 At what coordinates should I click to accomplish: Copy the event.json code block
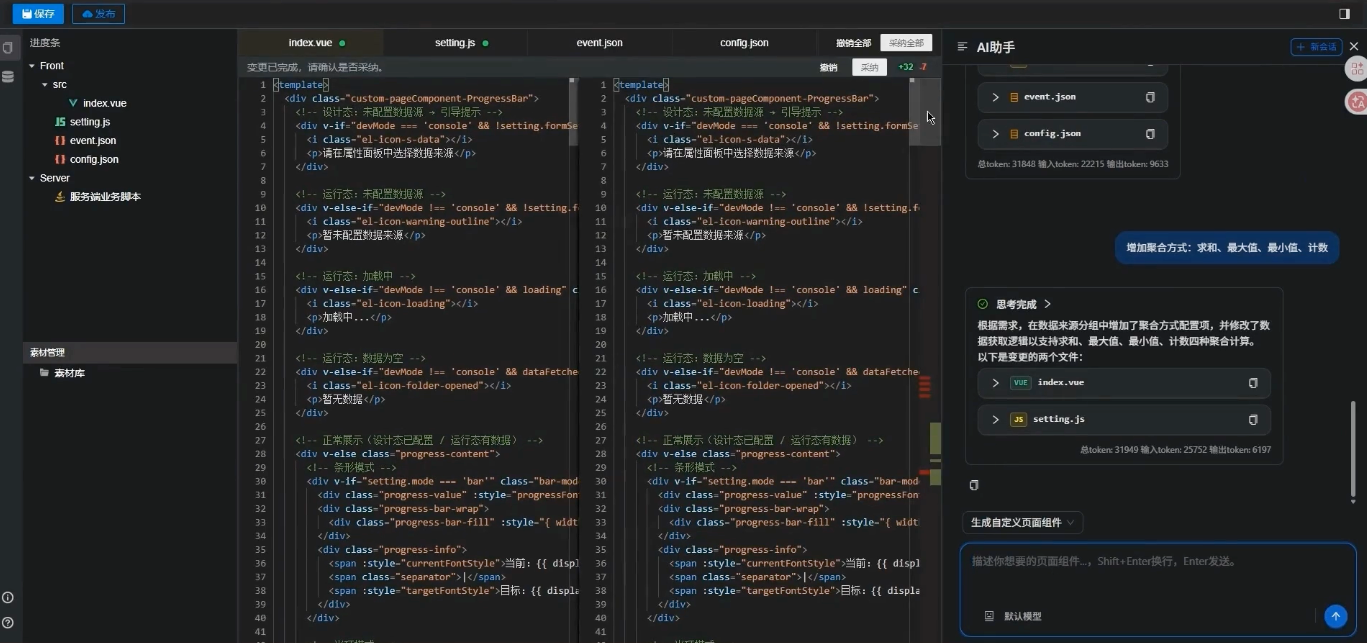point(1150,97)
